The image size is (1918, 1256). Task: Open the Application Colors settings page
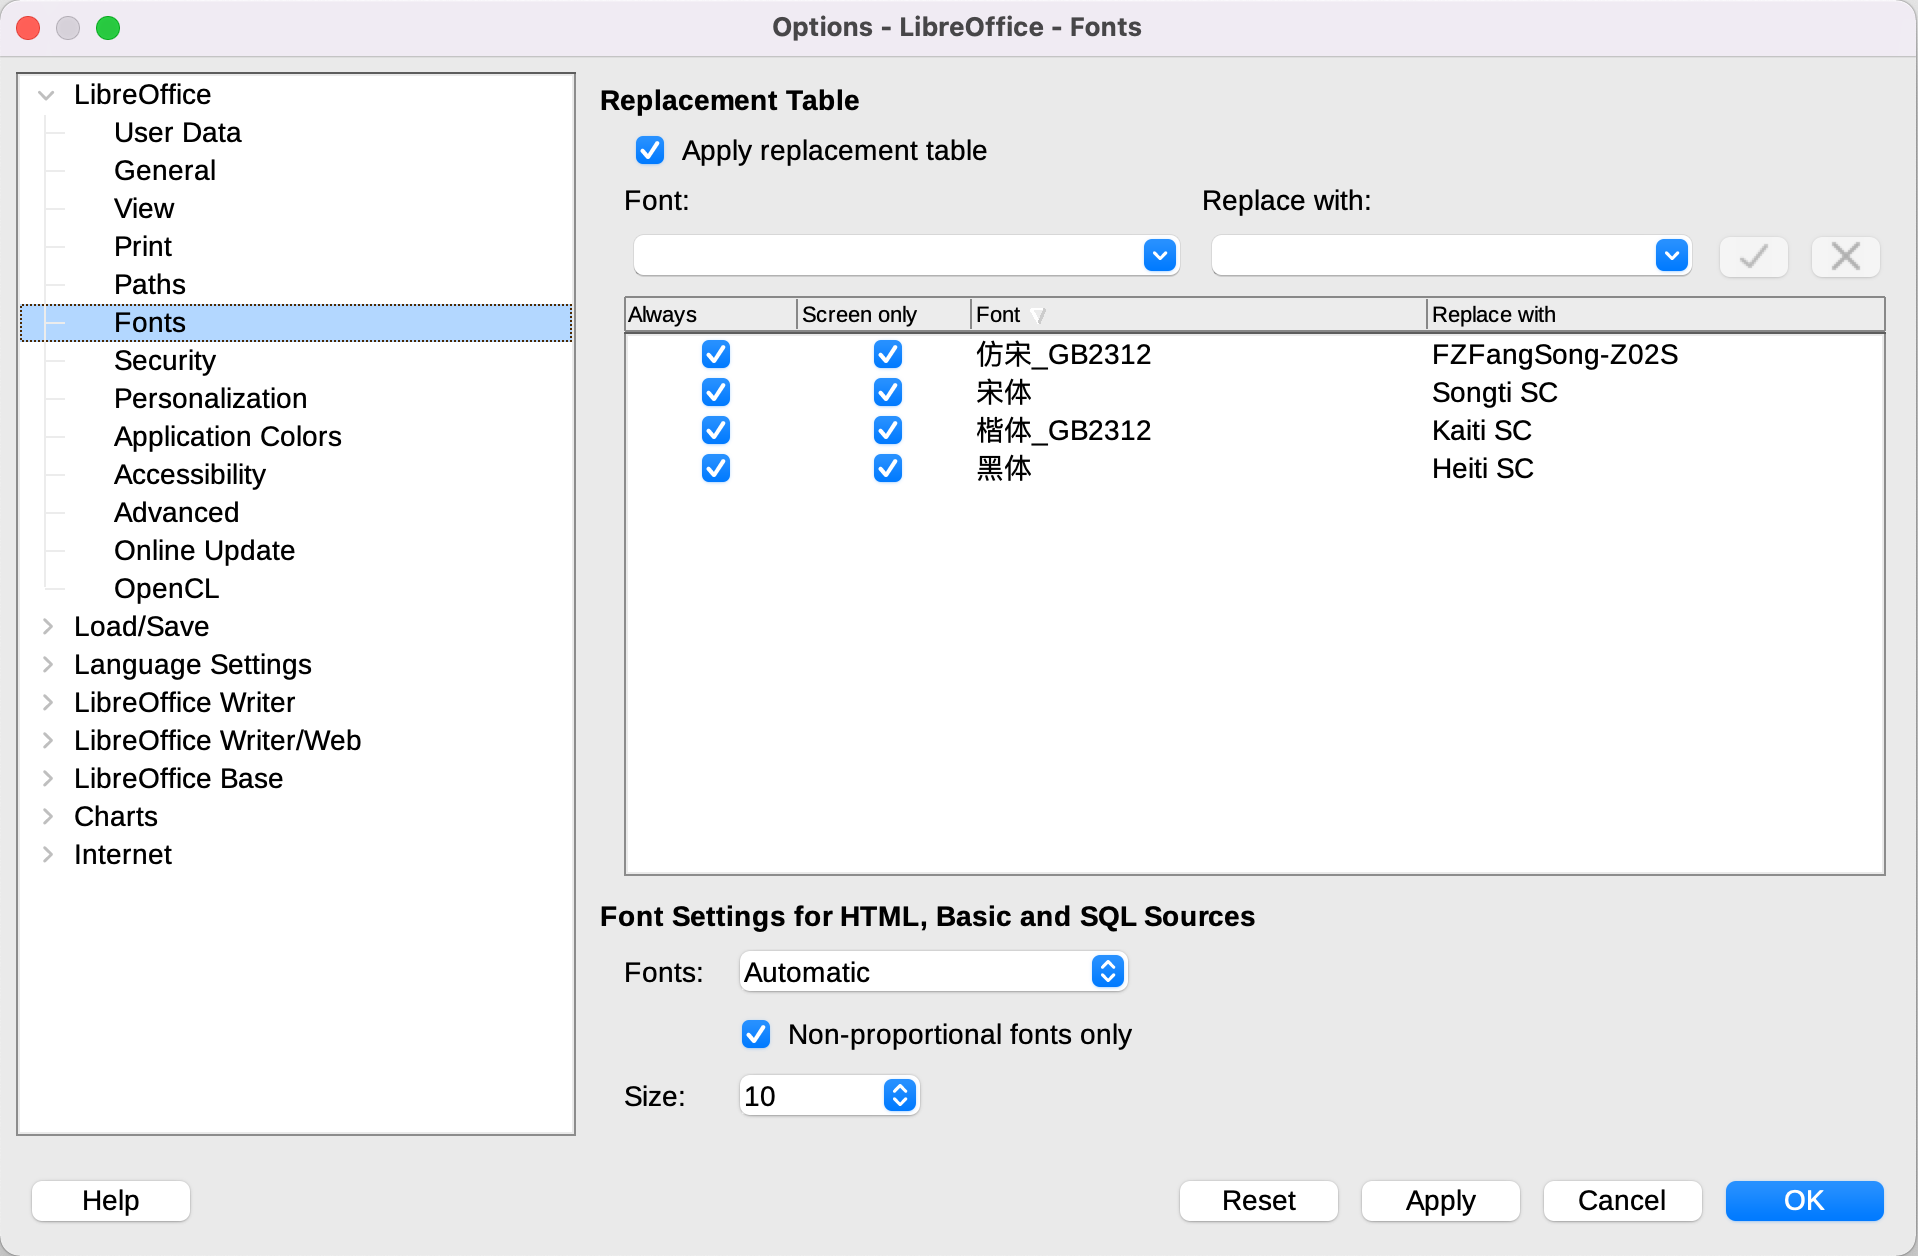coord(227,436)
